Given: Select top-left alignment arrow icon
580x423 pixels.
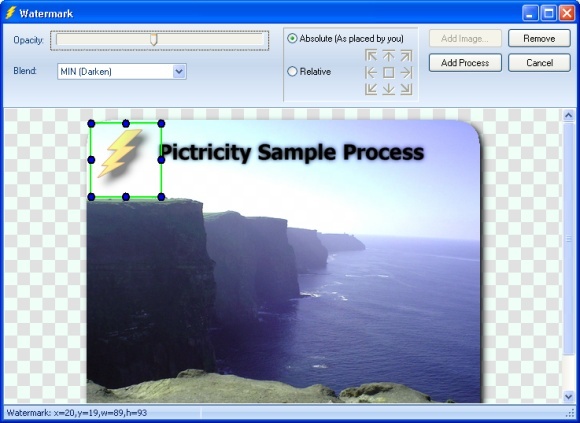Looking at the screenshot, I should click(x=371, y=56).
